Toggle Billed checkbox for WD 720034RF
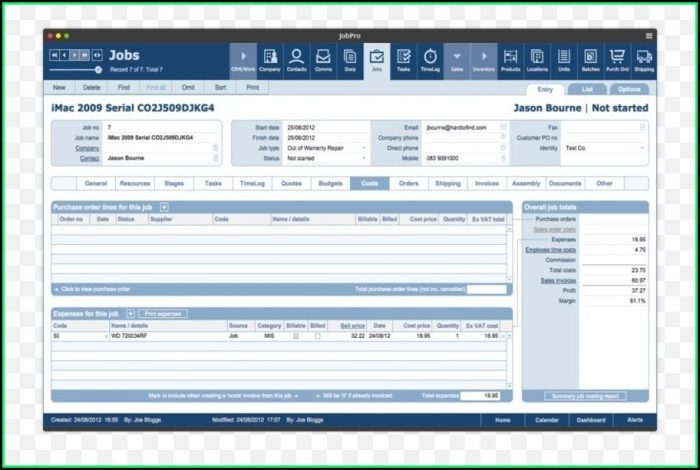 tap(317, 336)
